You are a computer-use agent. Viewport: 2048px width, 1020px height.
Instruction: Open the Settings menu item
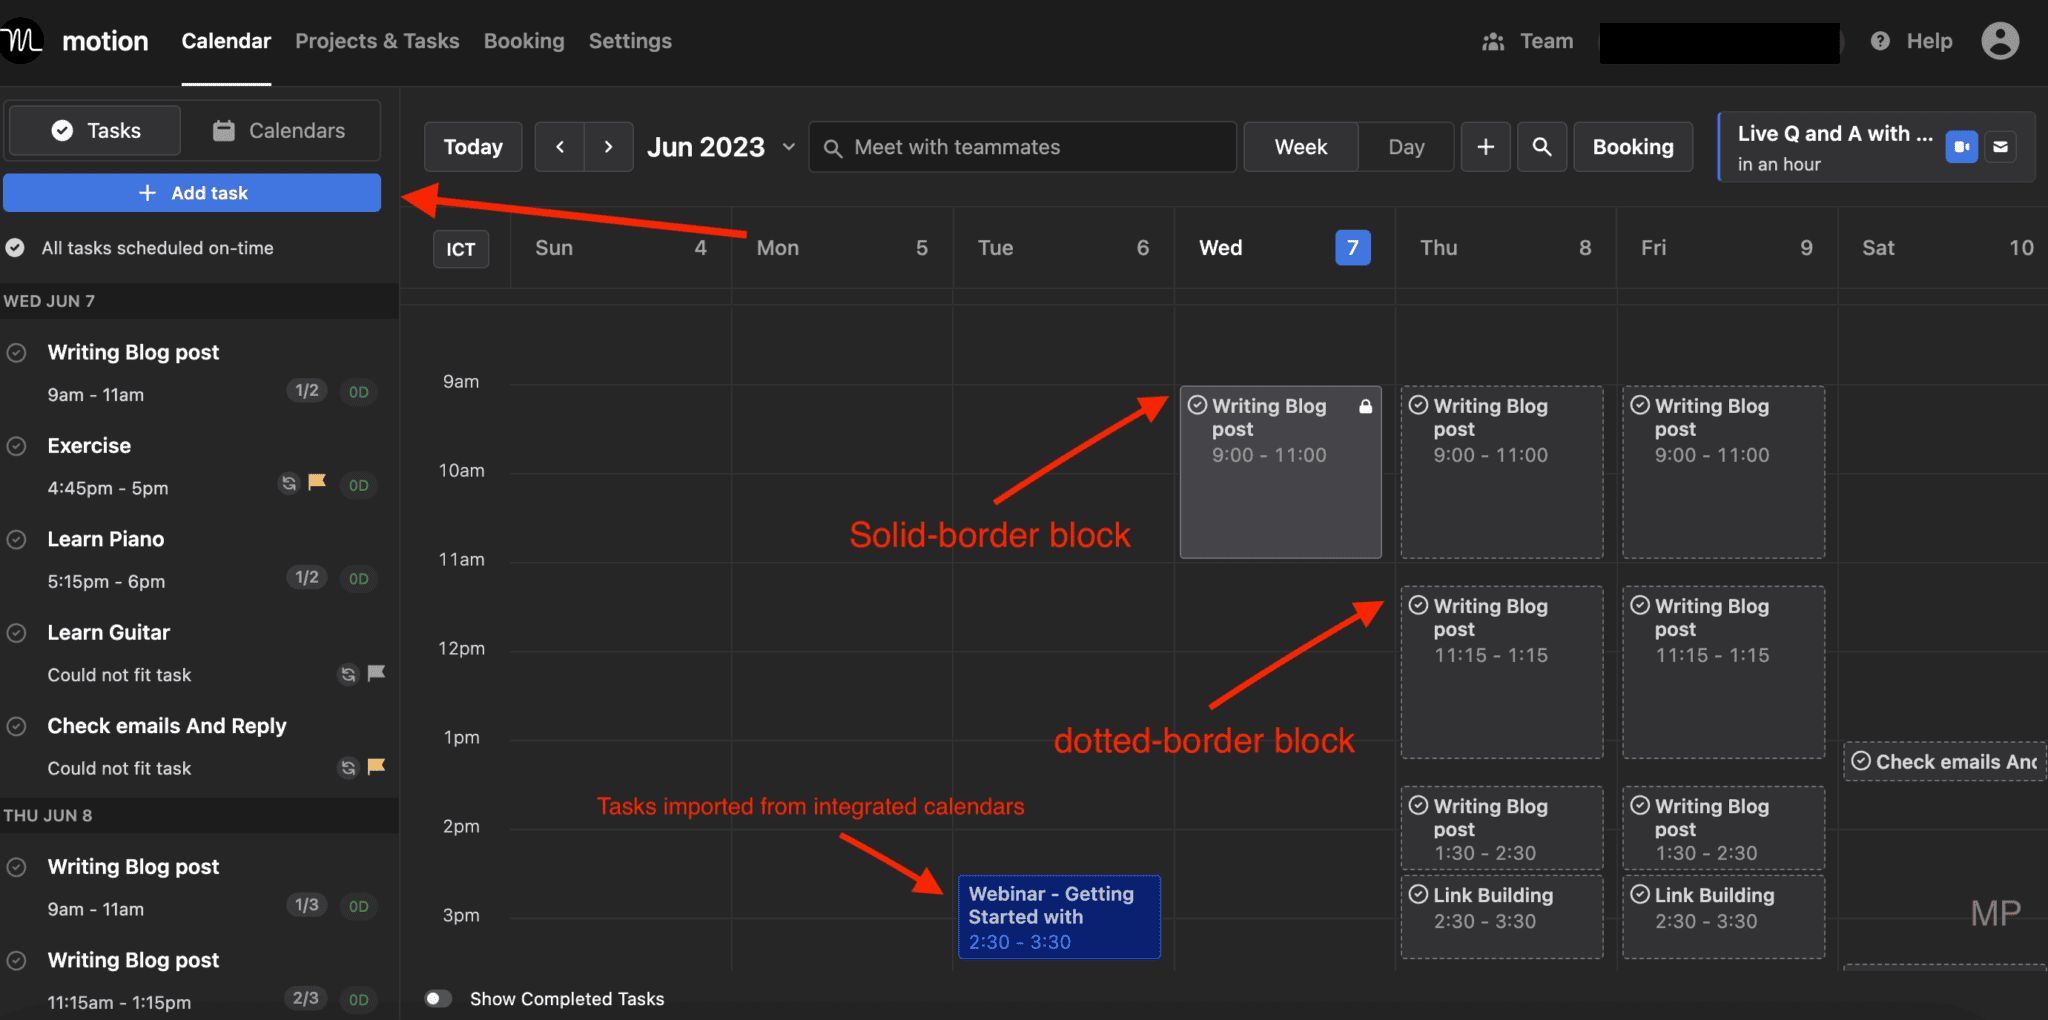pos(630,41)
